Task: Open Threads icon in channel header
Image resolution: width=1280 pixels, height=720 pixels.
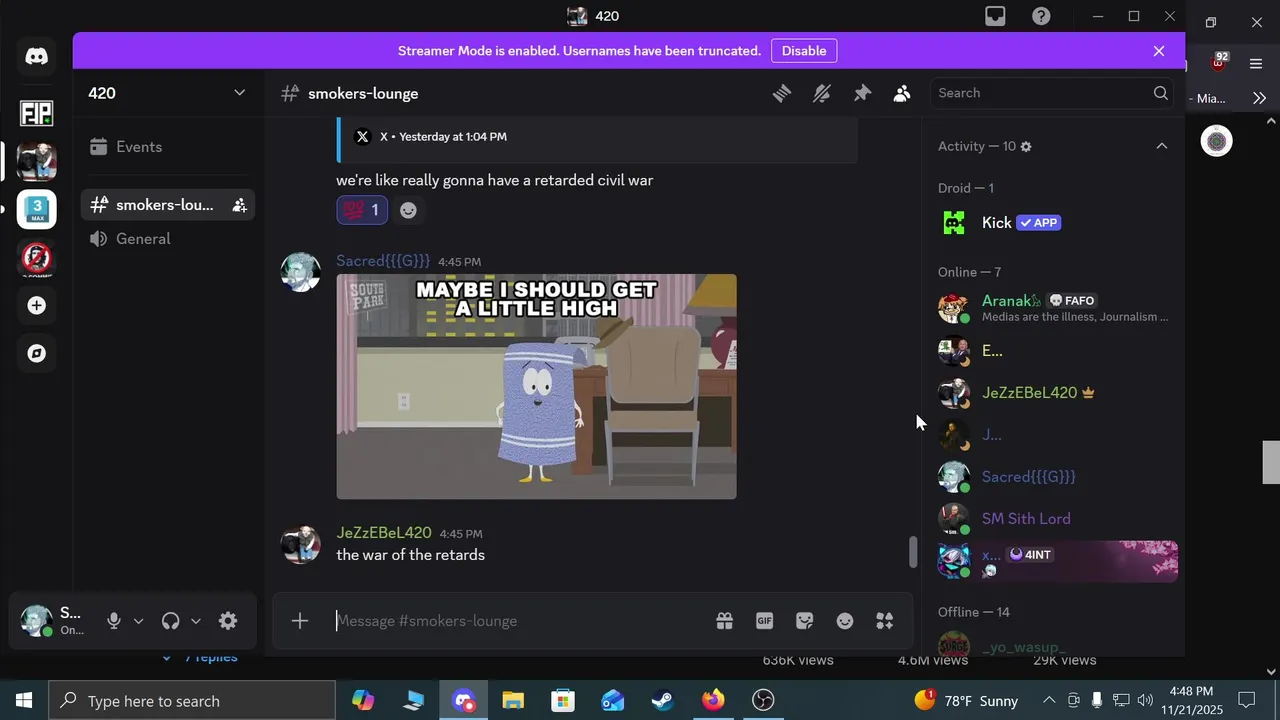Action: pyautogui.click(x=782, y=93)
